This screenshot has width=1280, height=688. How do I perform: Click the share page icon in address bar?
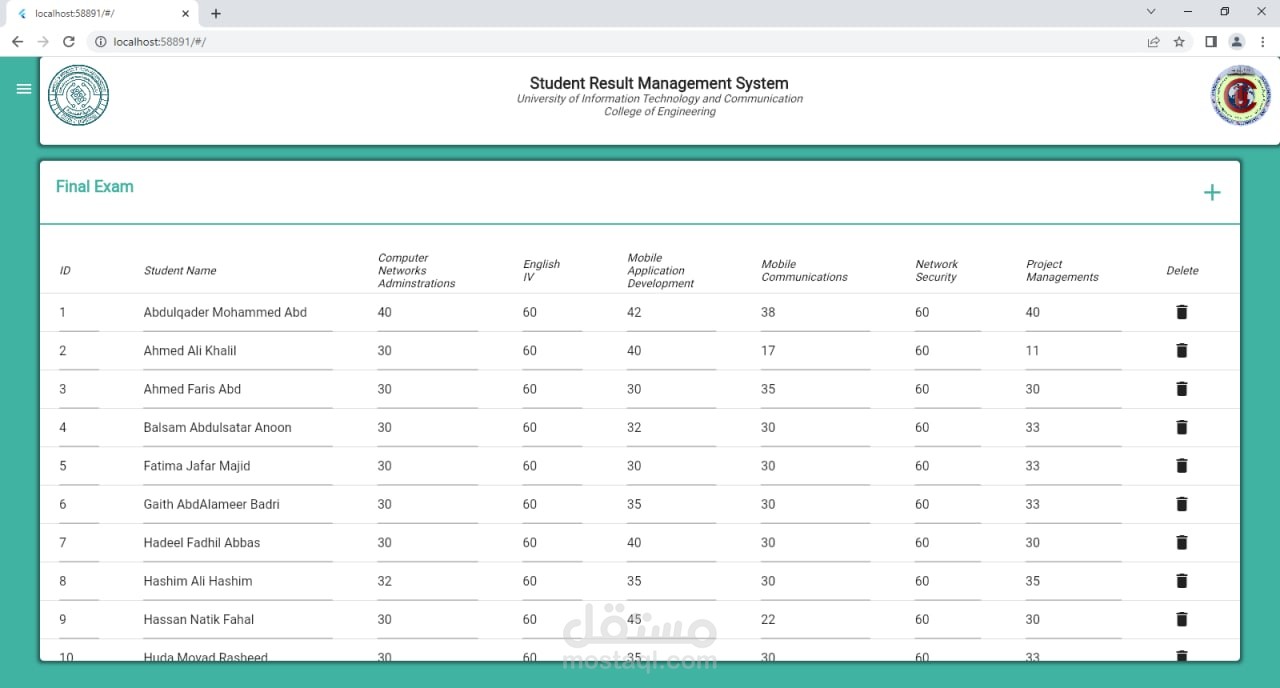tap(1153, 42)
